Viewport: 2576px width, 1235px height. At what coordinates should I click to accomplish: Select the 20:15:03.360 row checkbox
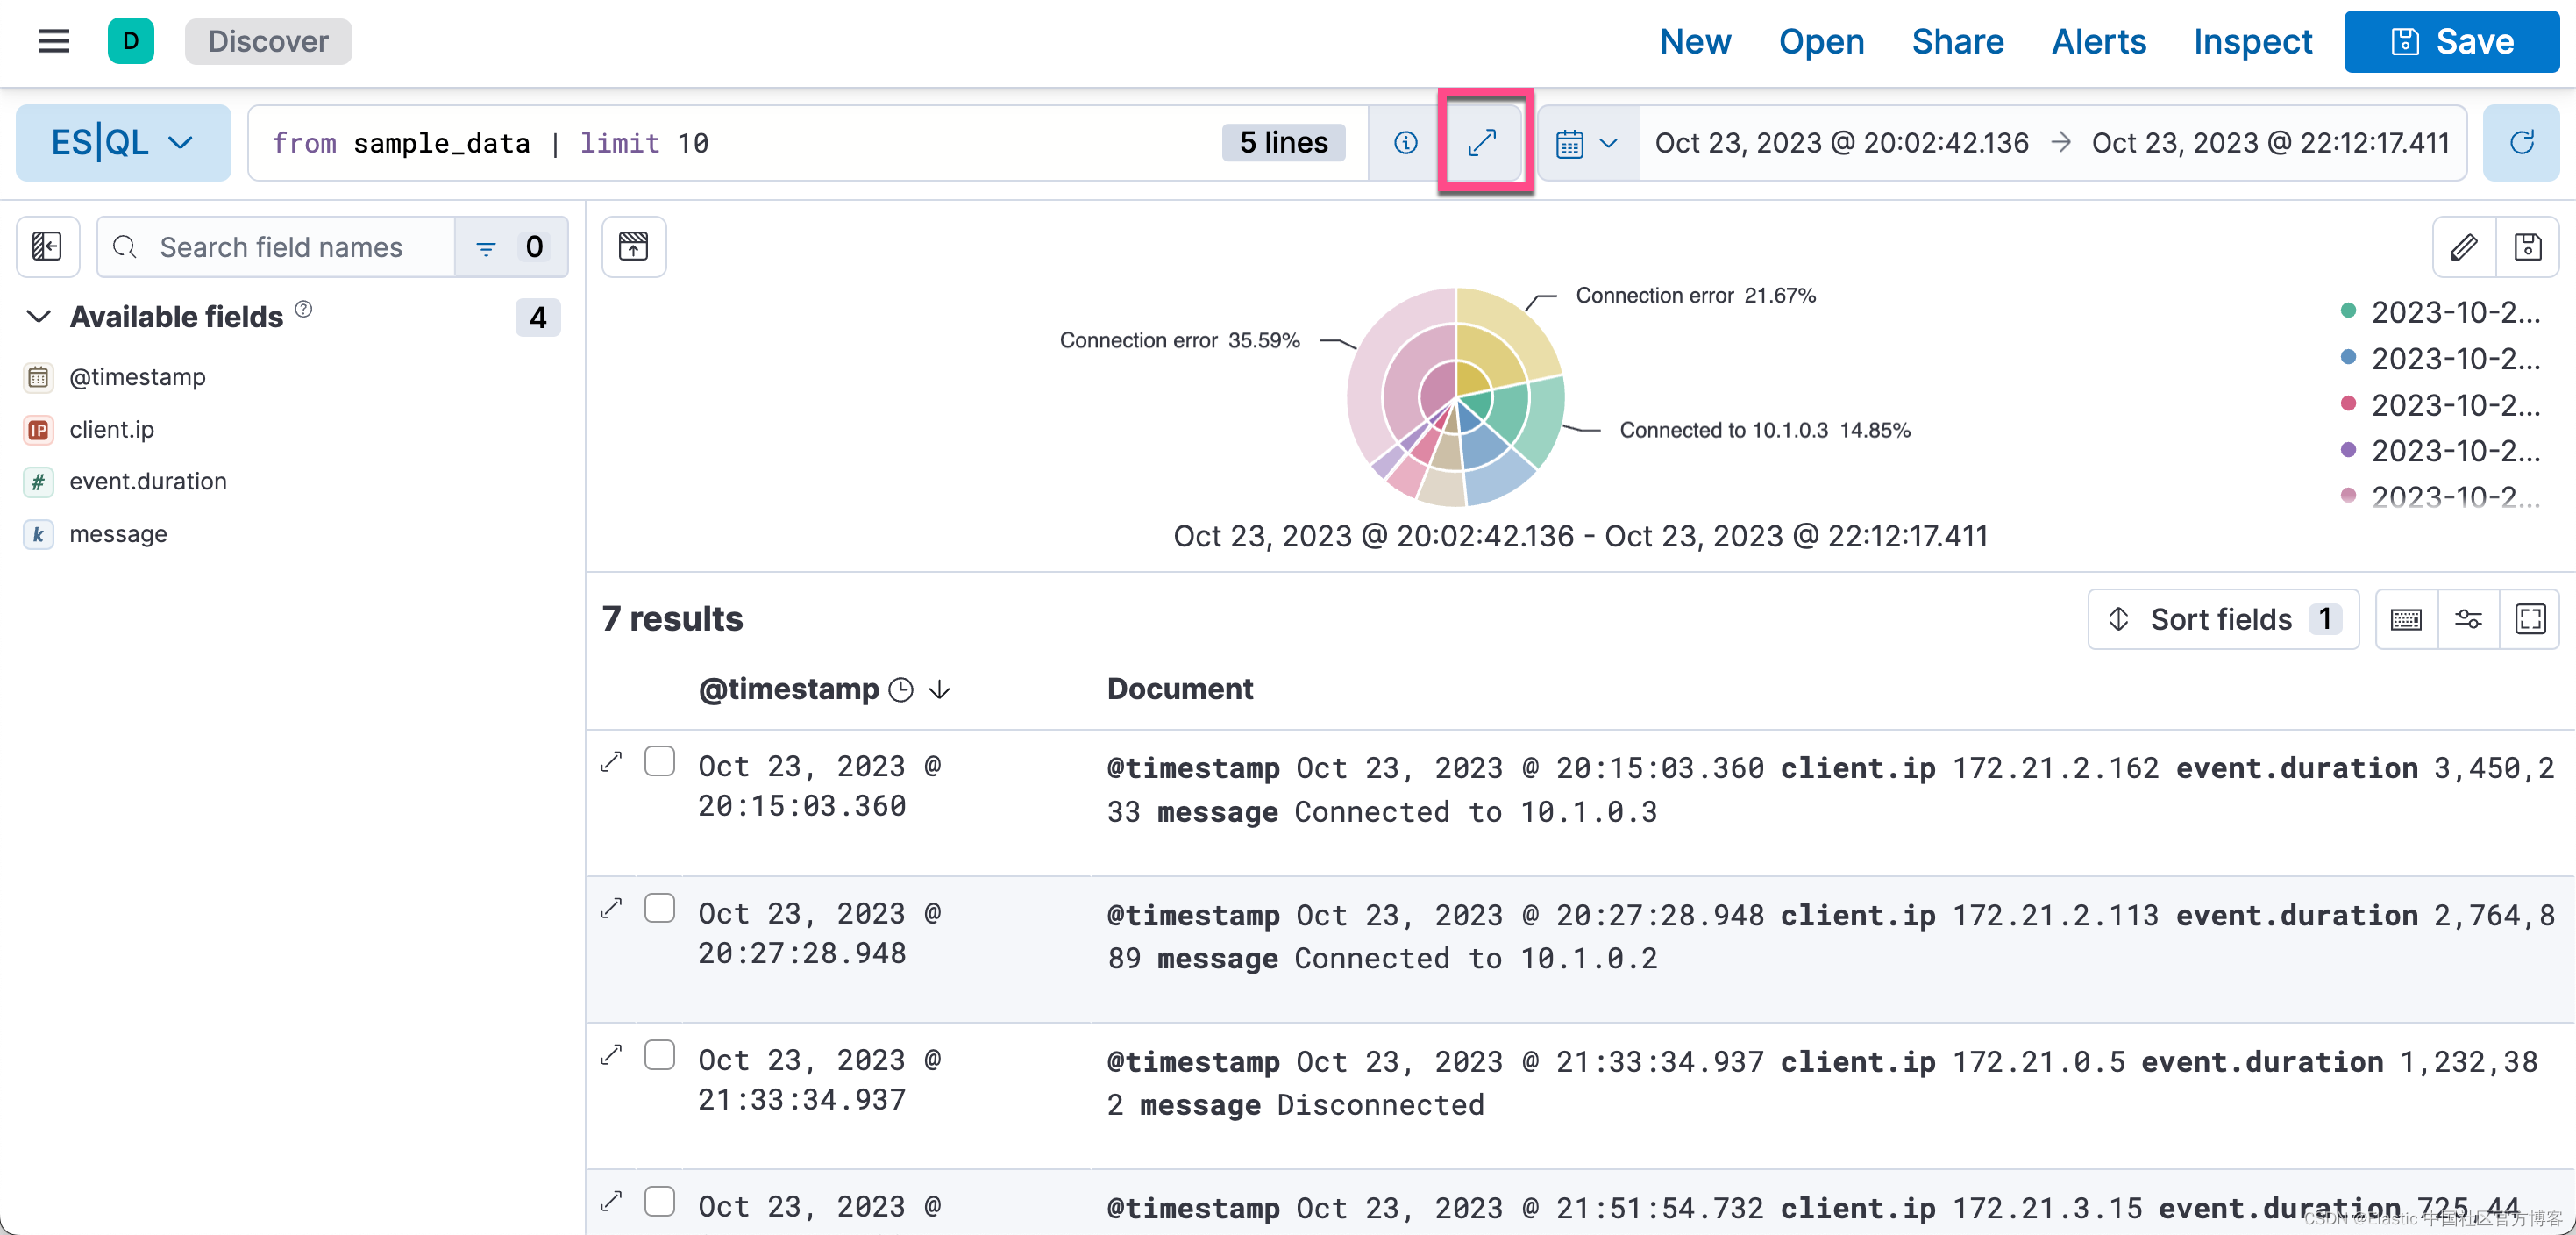pos(659,762)
